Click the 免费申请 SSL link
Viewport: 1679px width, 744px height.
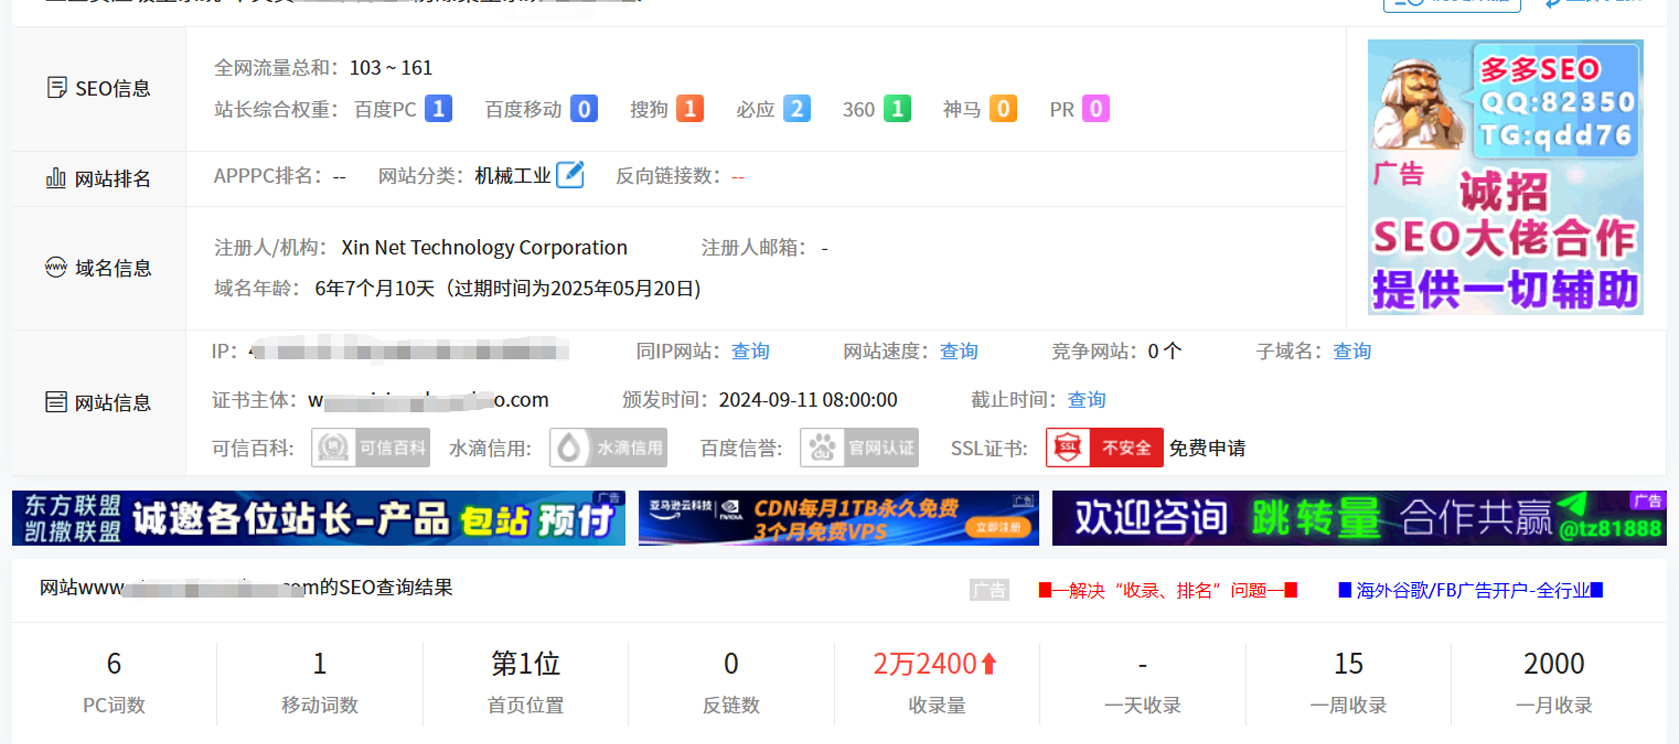point(1207,448)
